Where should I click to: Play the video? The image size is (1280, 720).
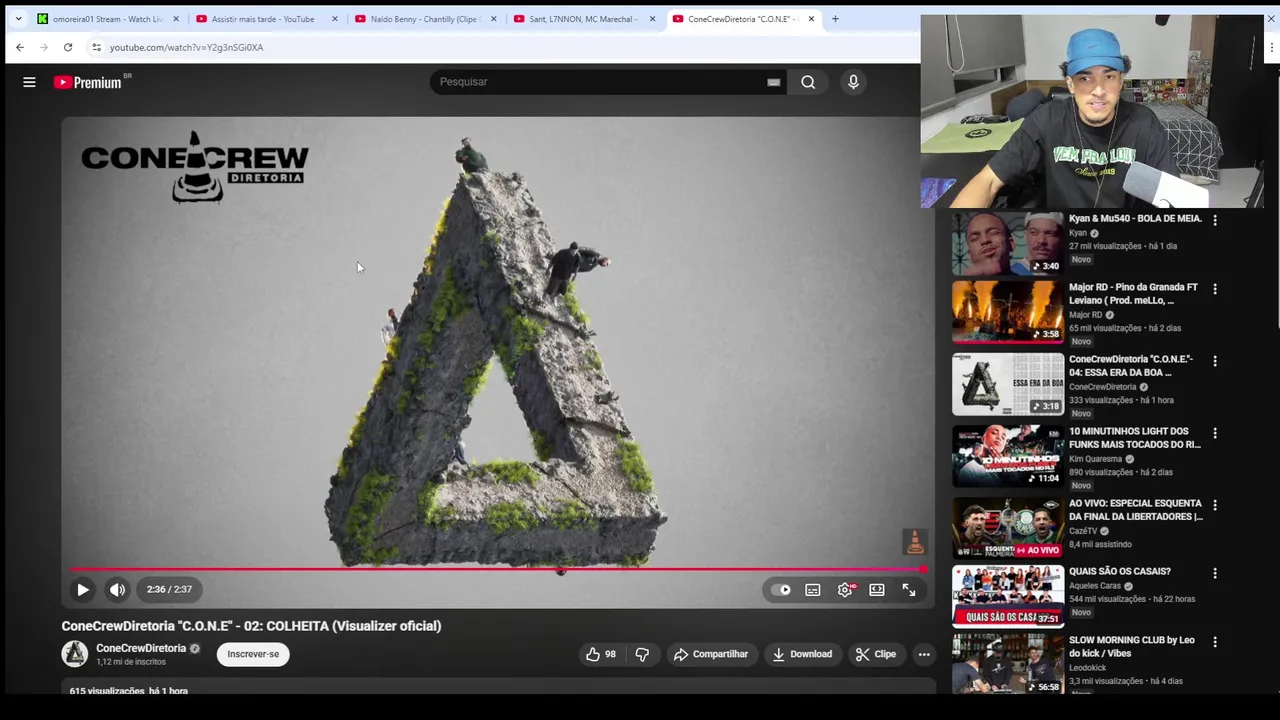click(x=83, y=590)
